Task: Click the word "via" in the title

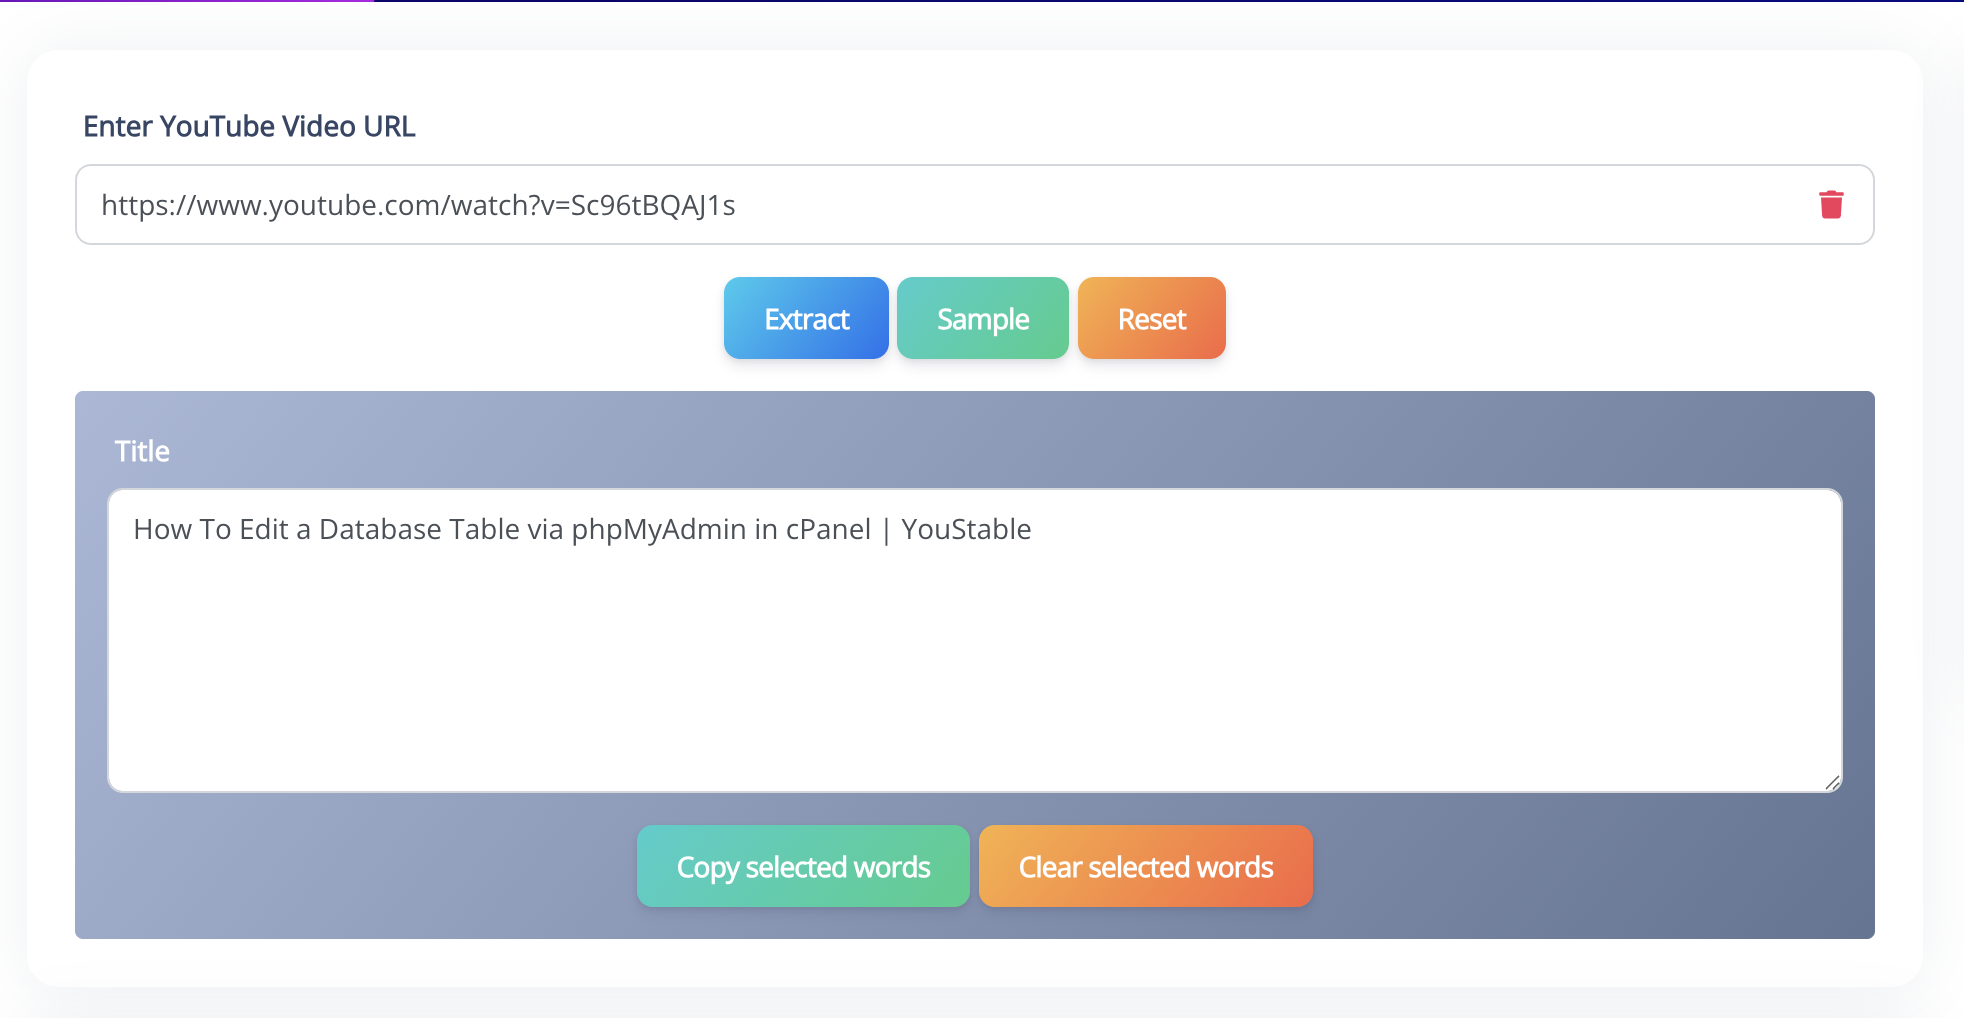Action: 545,530
